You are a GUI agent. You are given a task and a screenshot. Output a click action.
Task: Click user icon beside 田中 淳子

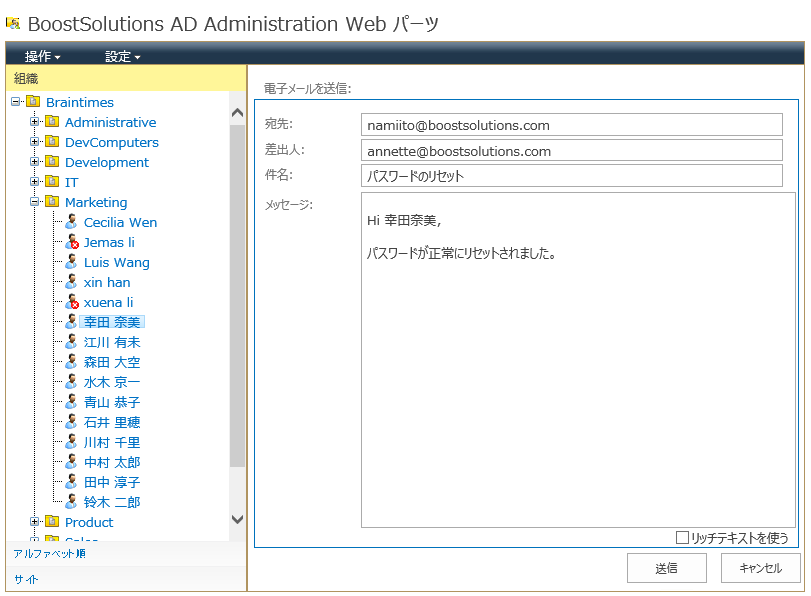tap(71, 481)
